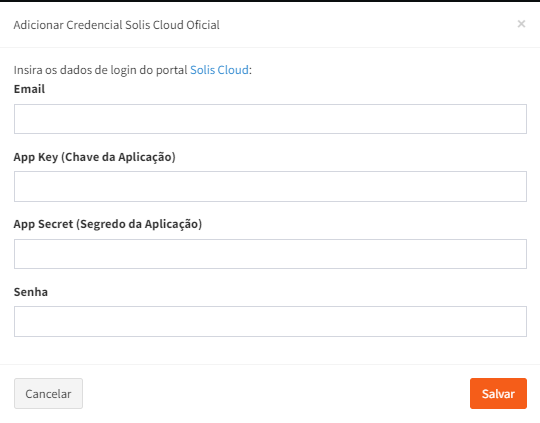Dismiss the dialog using the X icon
The image size is (540, 423).
click(x=521, y=24)
